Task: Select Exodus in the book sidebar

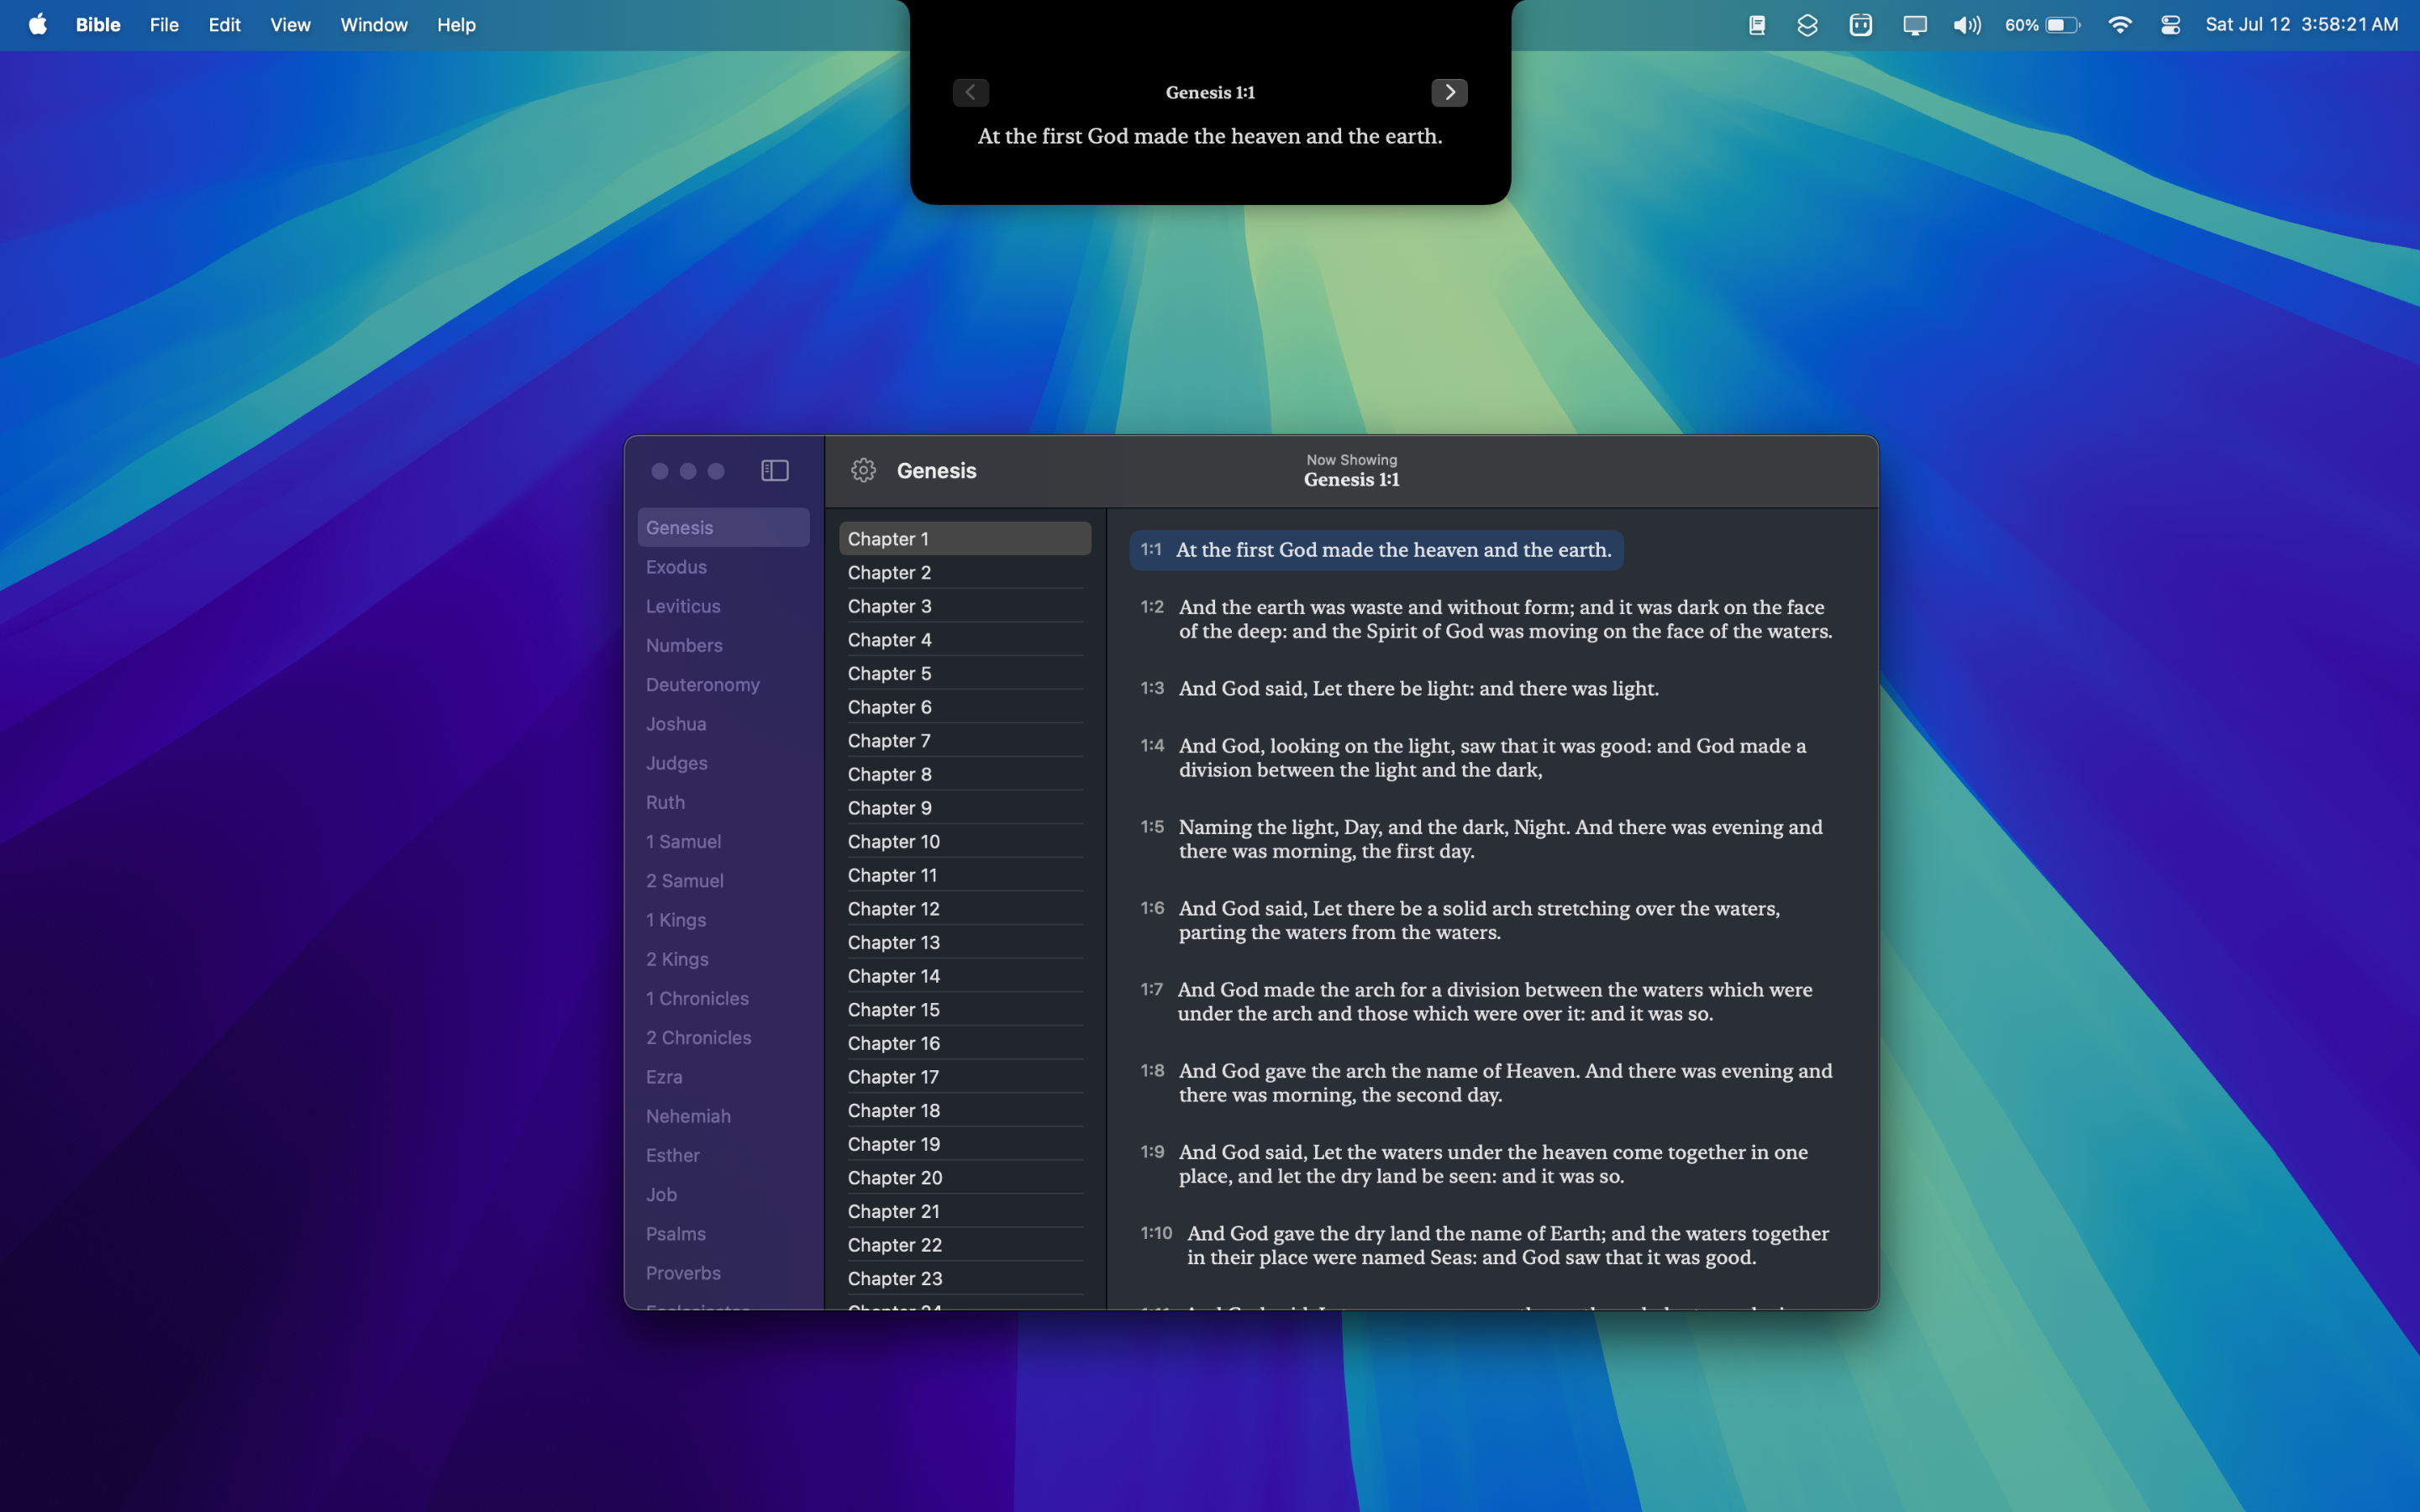Action: [x=677, y=567]
